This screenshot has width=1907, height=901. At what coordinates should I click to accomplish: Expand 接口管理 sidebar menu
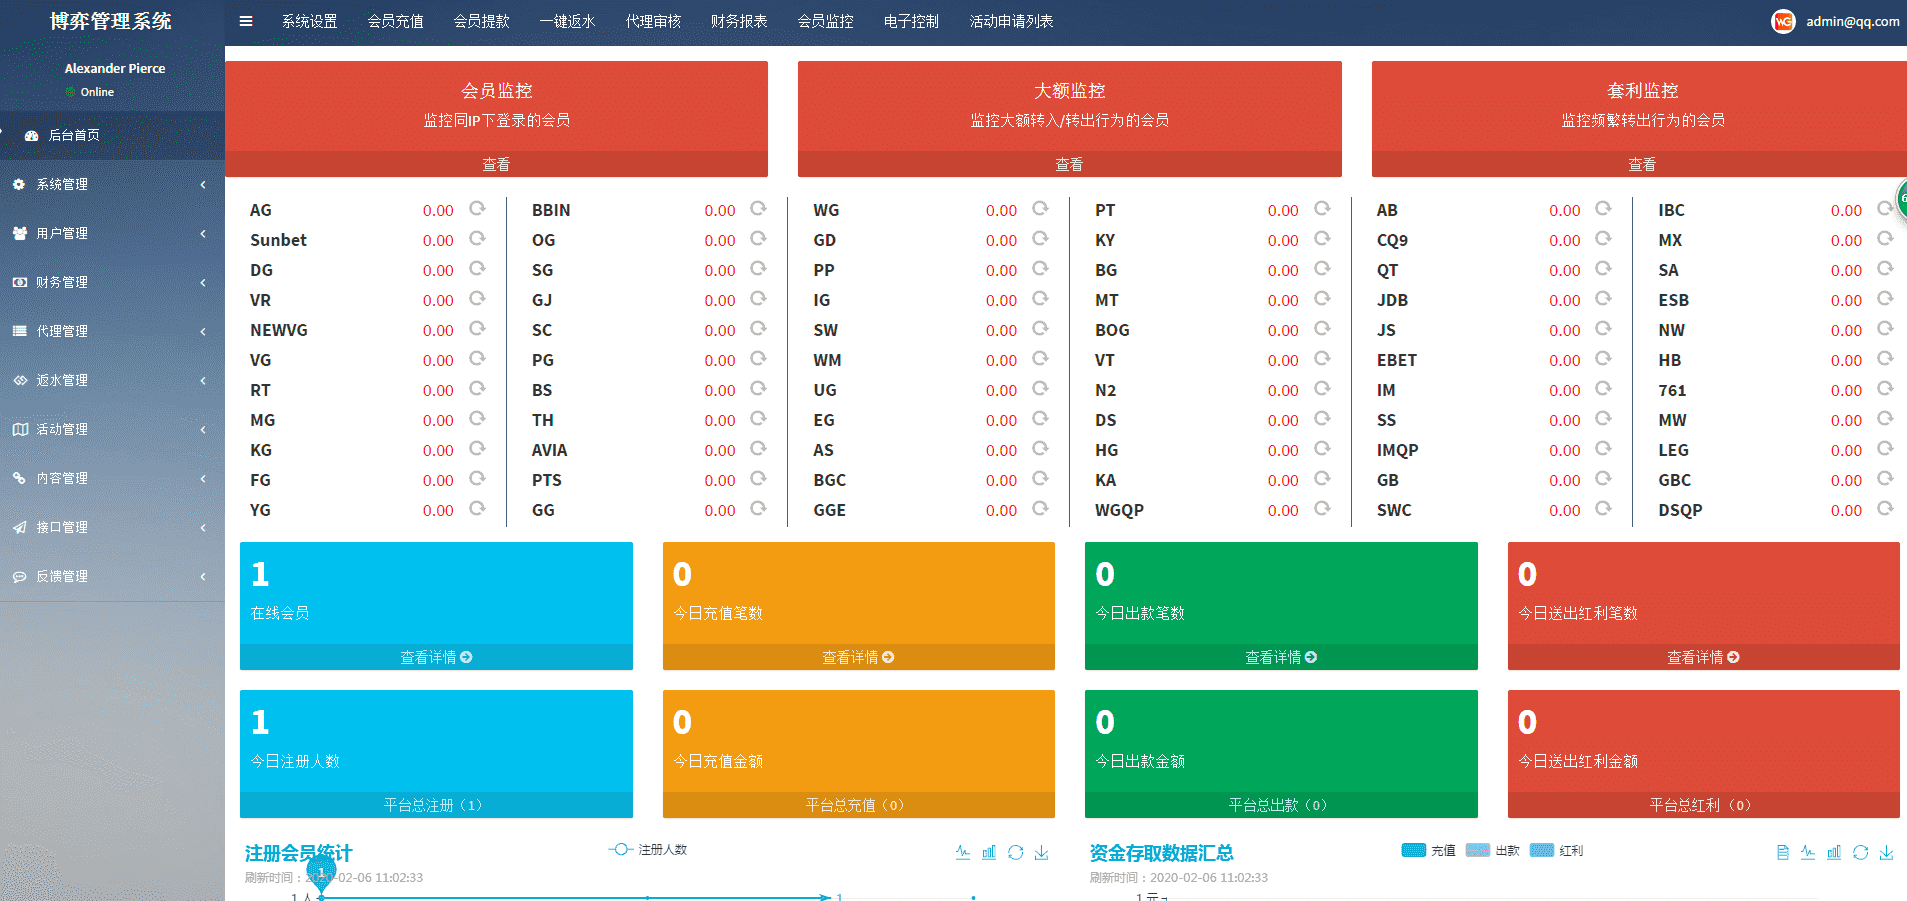[112, 527]
